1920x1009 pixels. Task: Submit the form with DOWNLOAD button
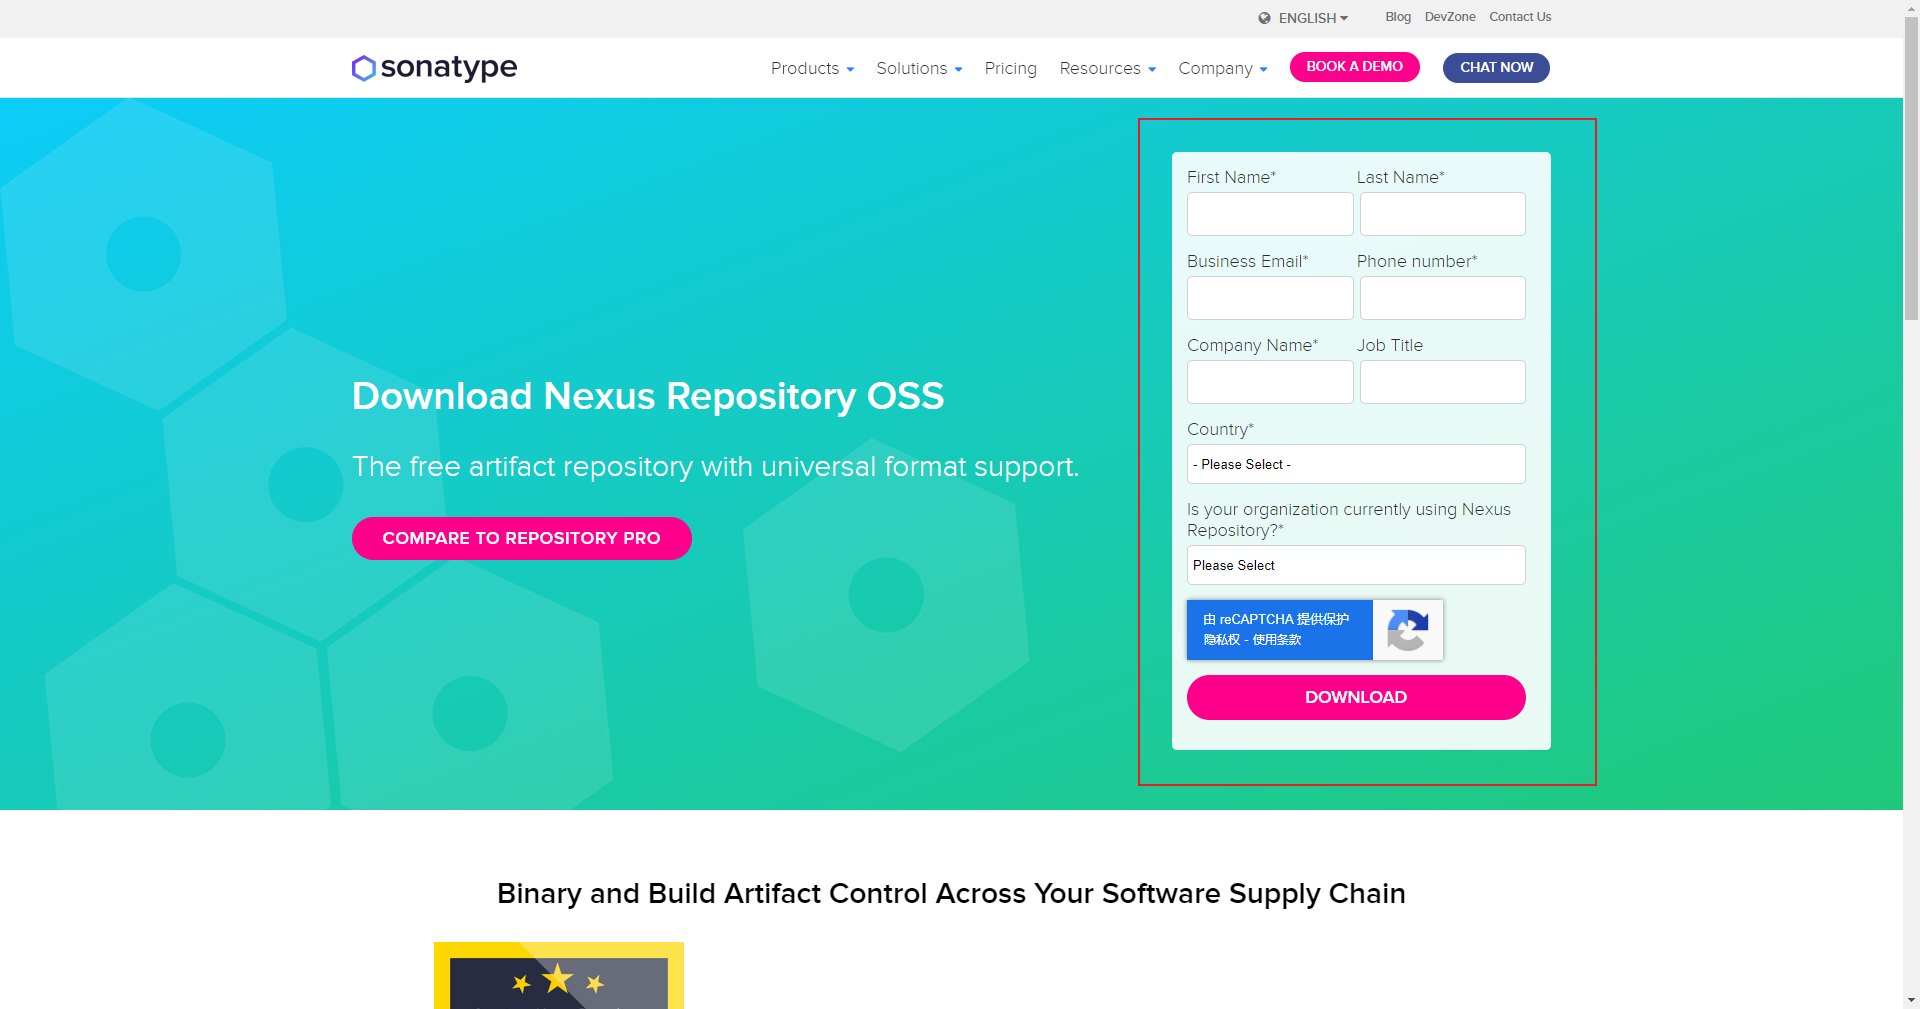[x=1355, y=697]
